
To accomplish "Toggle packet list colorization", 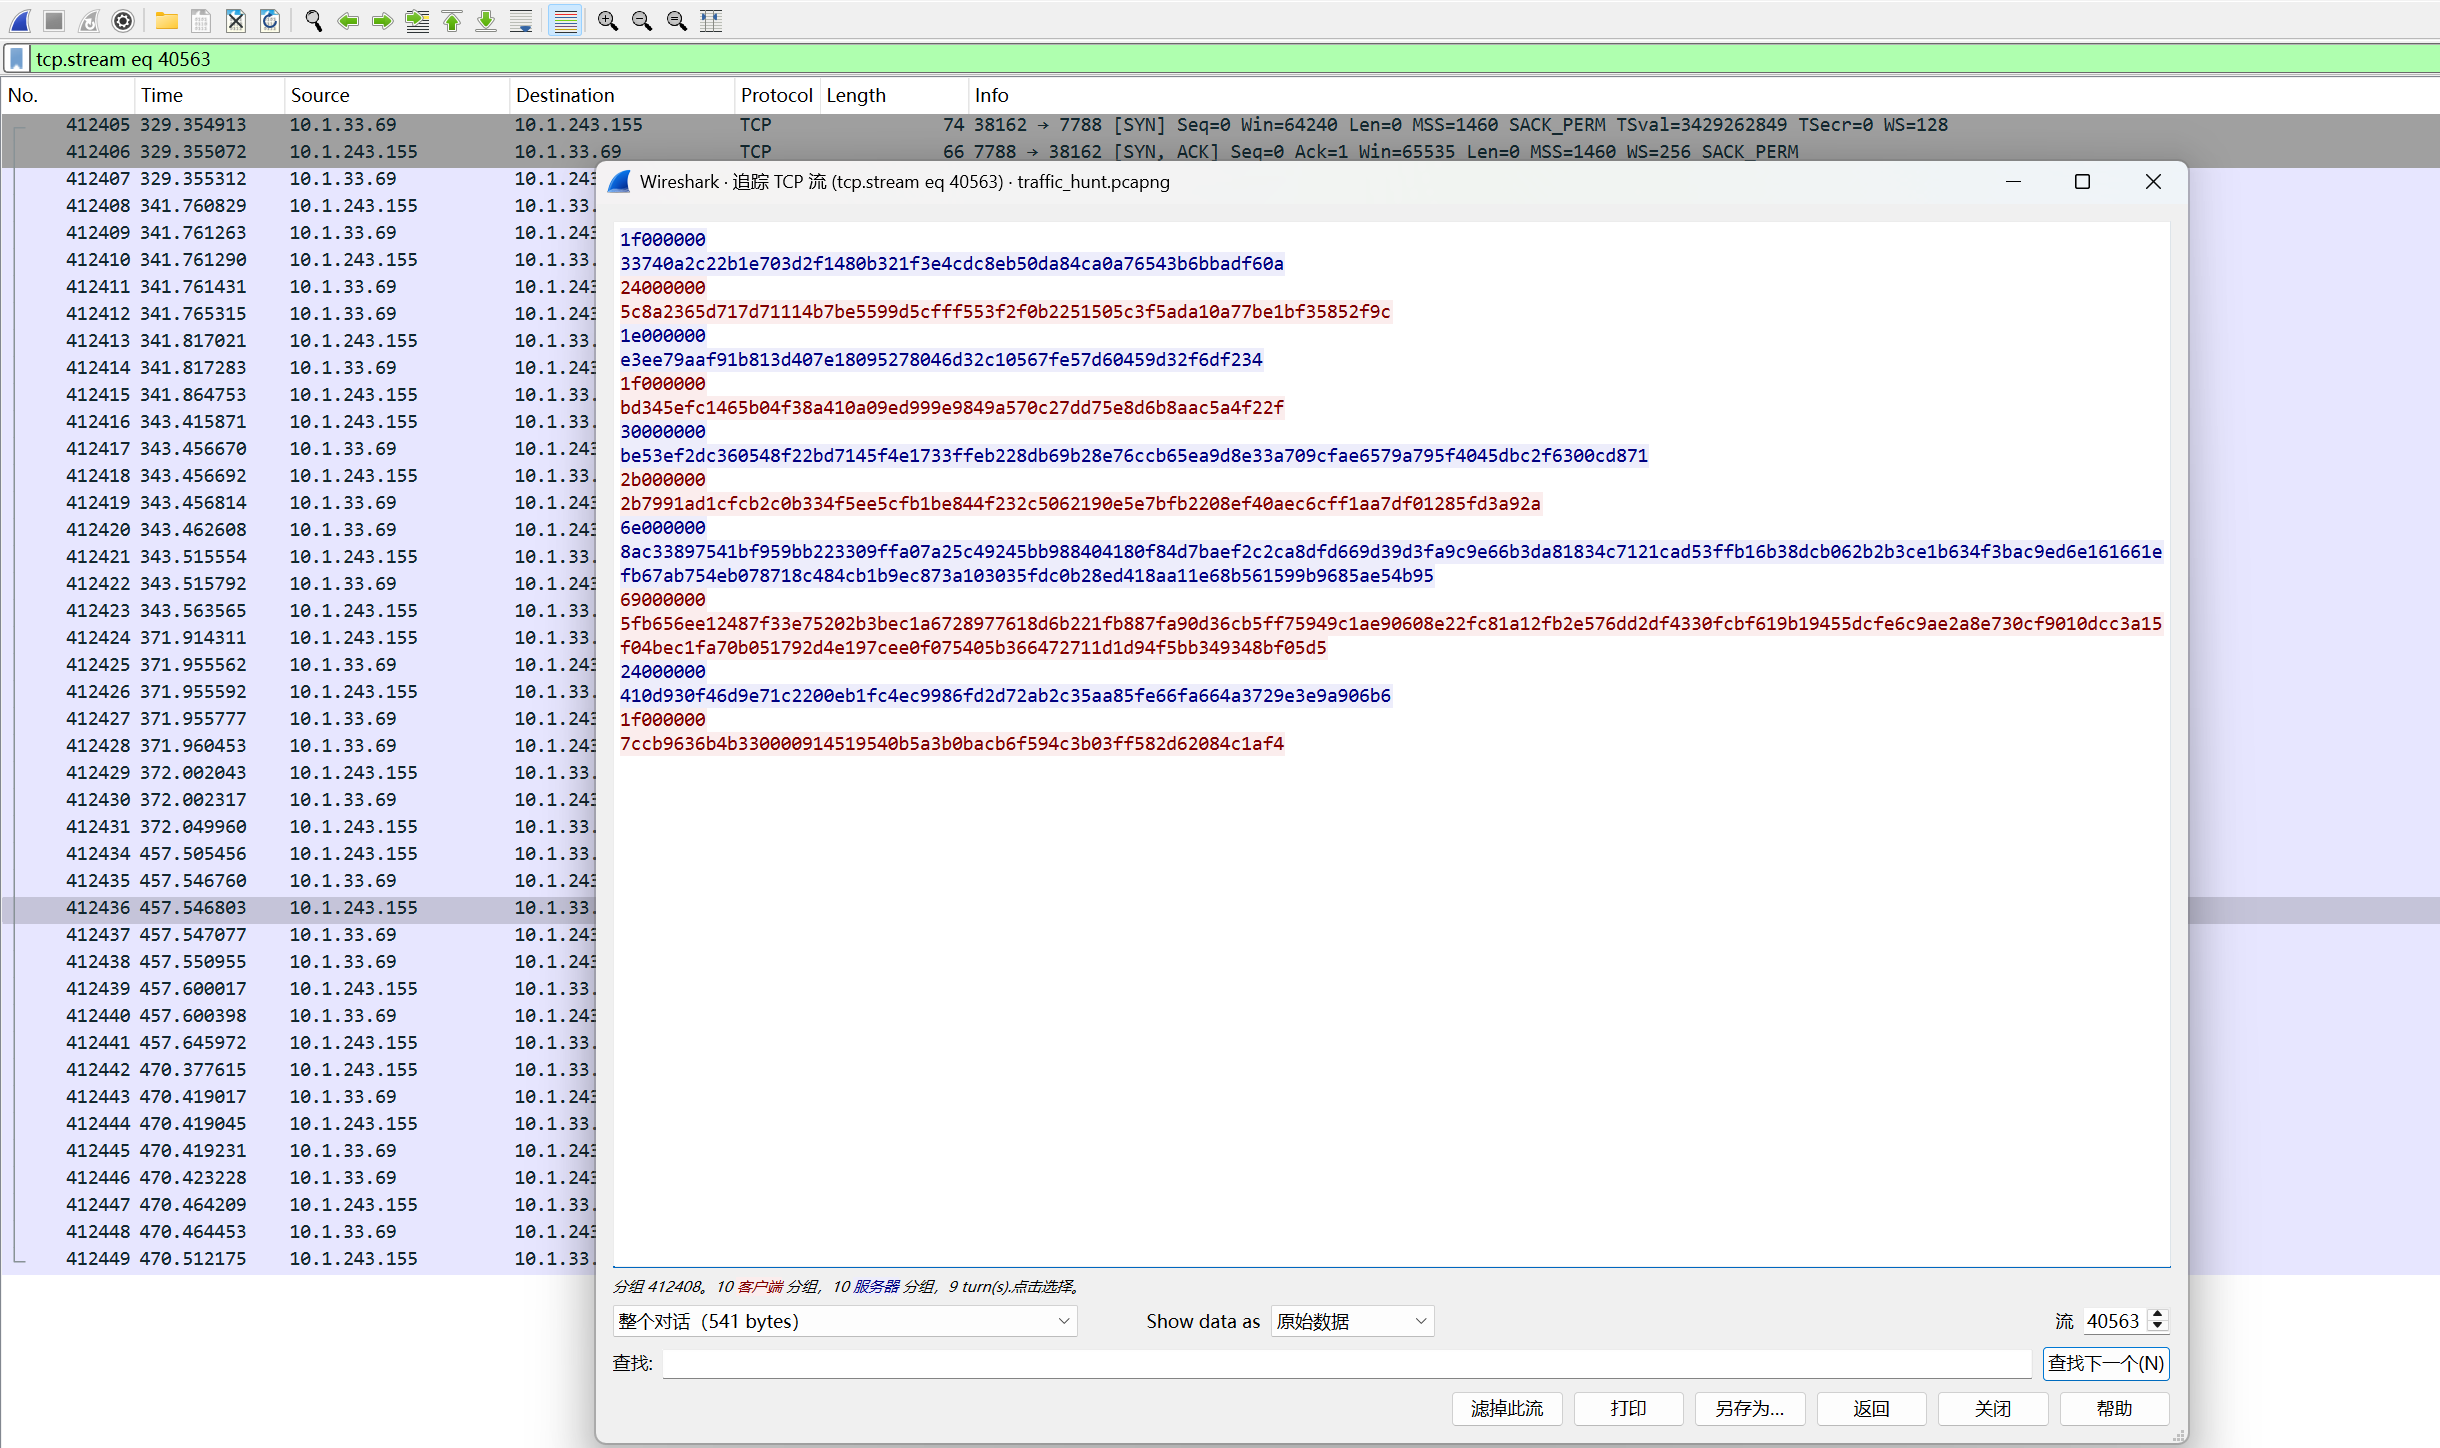I will coord(565,20).
